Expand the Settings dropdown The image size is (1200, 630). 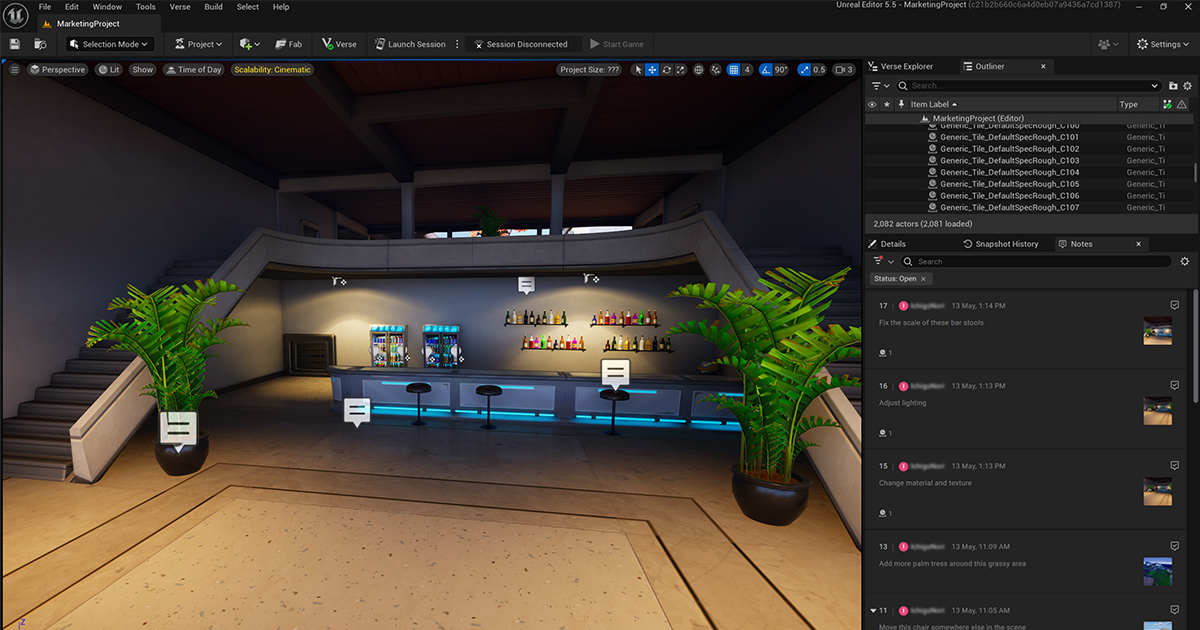point(1164,44)
